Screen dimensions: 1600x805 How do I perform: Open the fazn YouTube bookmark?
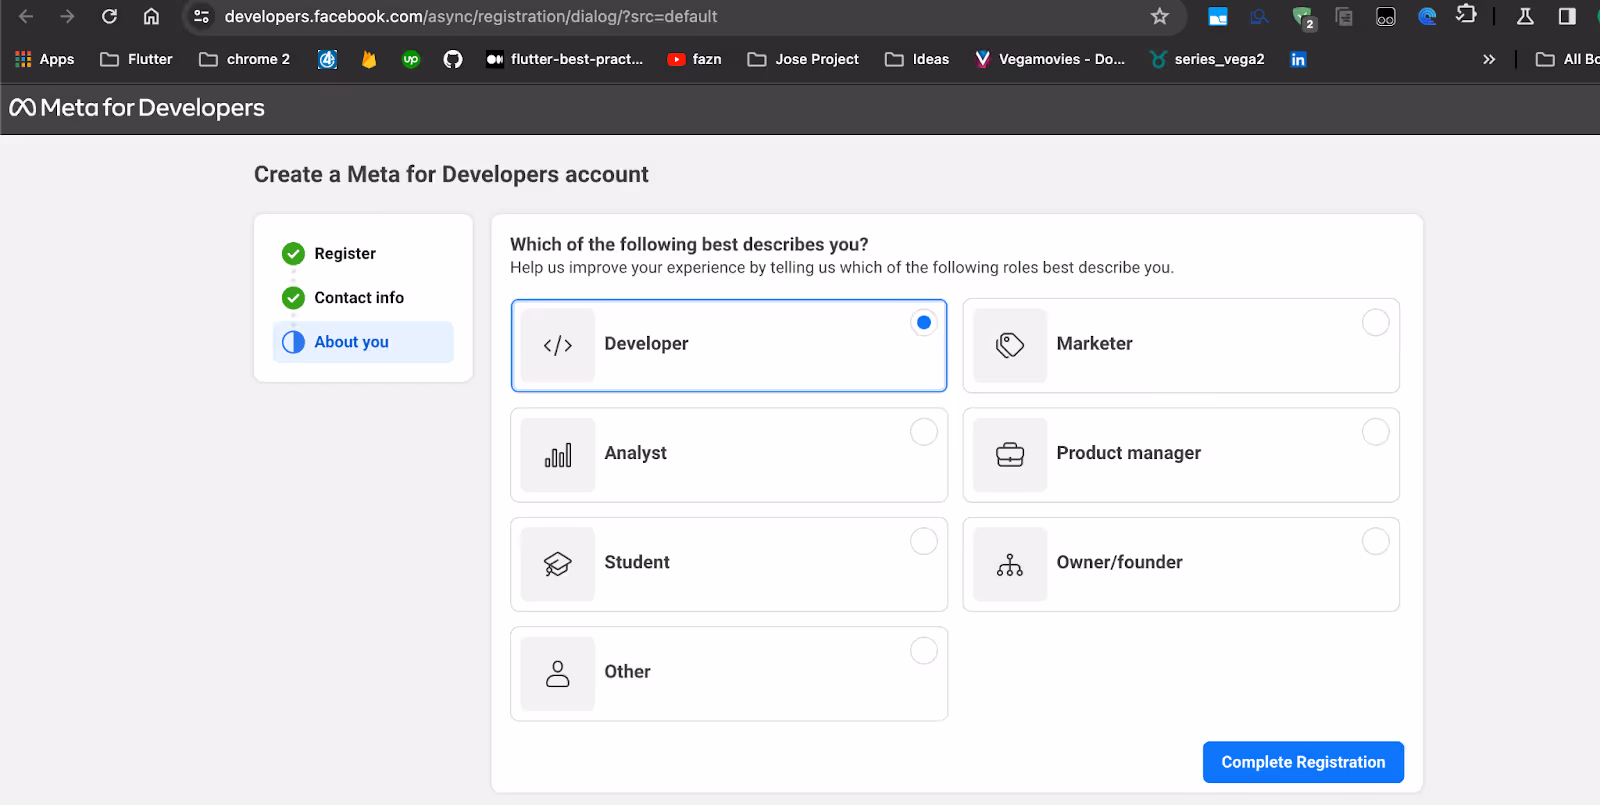click(x=694, y=59)
